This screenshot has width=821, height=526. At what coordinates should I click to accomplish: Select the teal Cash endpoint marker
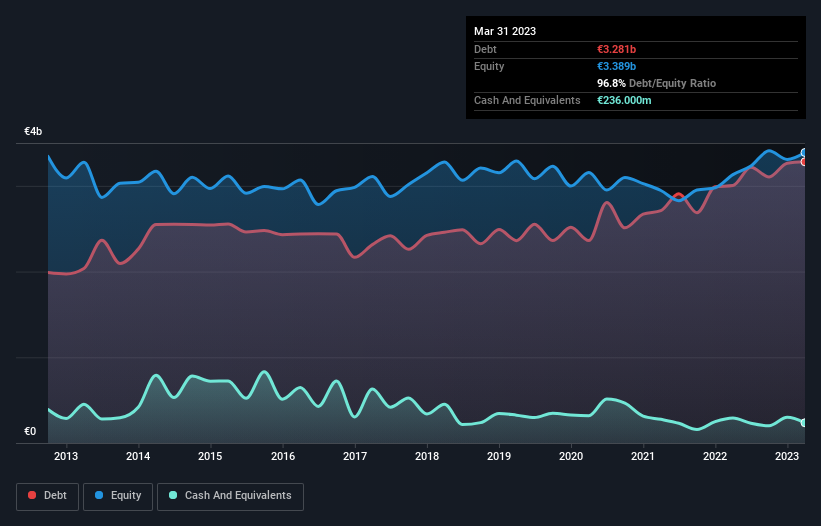804,422
